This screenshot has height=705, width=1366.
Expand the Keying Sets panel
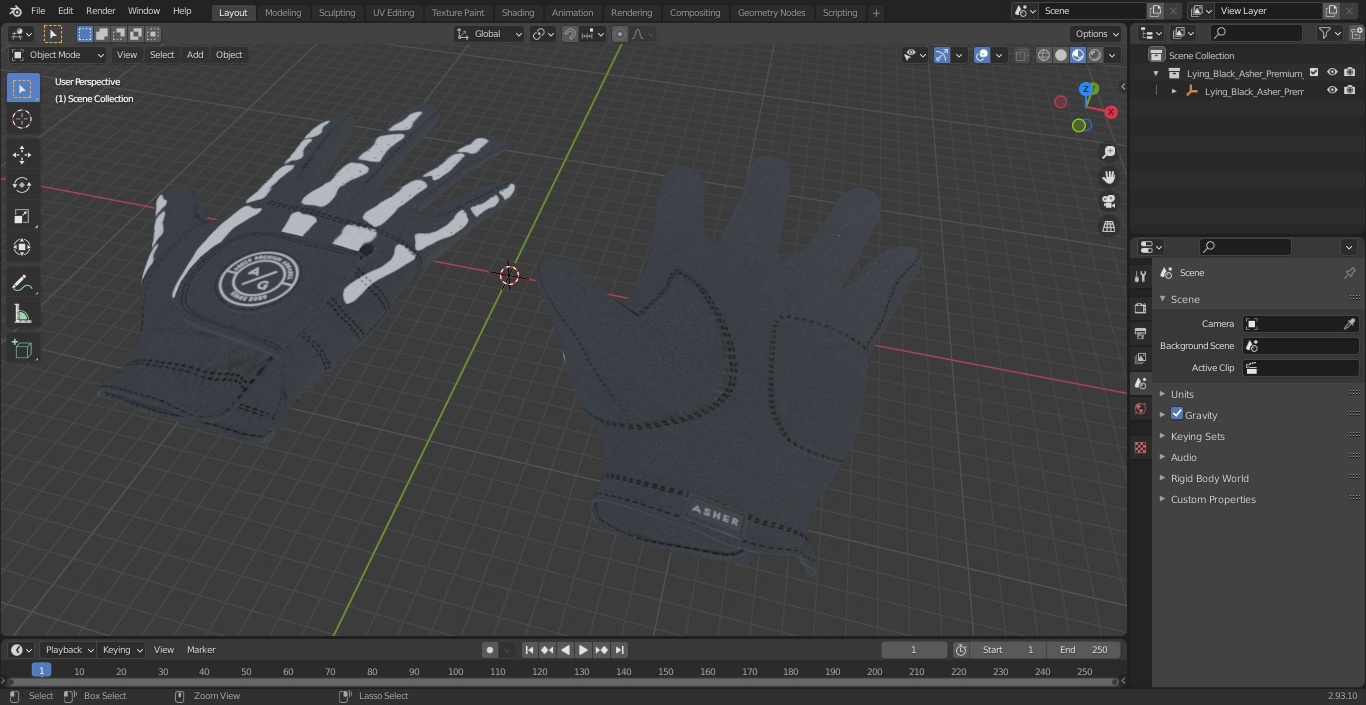tap(1197, 436)
